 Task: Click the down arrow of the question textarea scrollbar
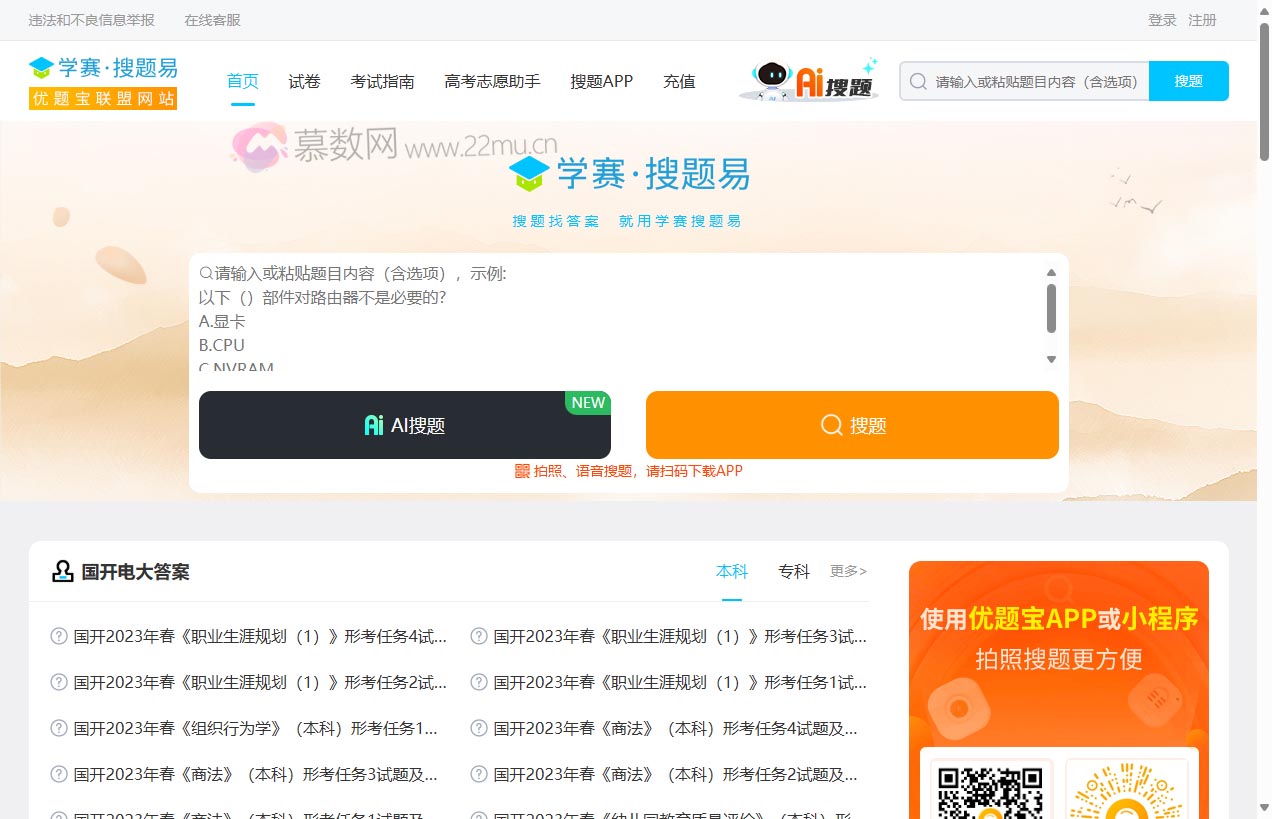1051,358
